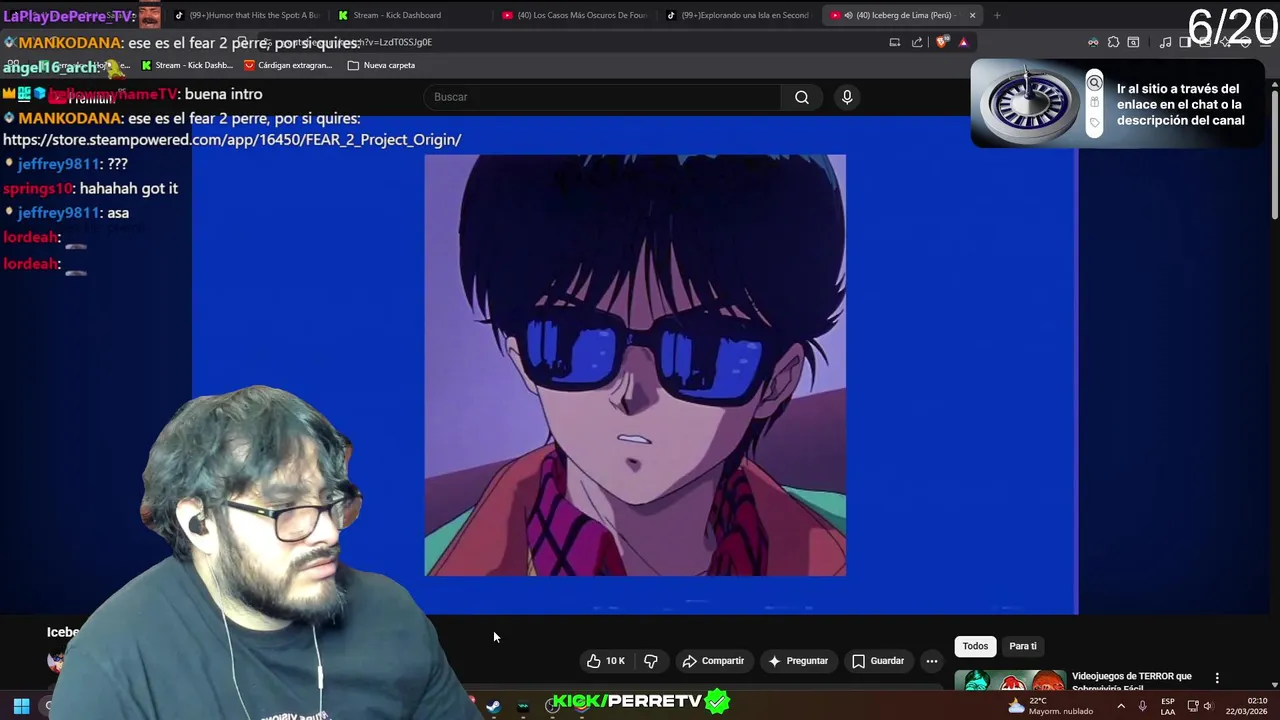Click the anime video frame to pause
The height and width of the screenshot is (720, 1280).
click(x=635, y=365)
